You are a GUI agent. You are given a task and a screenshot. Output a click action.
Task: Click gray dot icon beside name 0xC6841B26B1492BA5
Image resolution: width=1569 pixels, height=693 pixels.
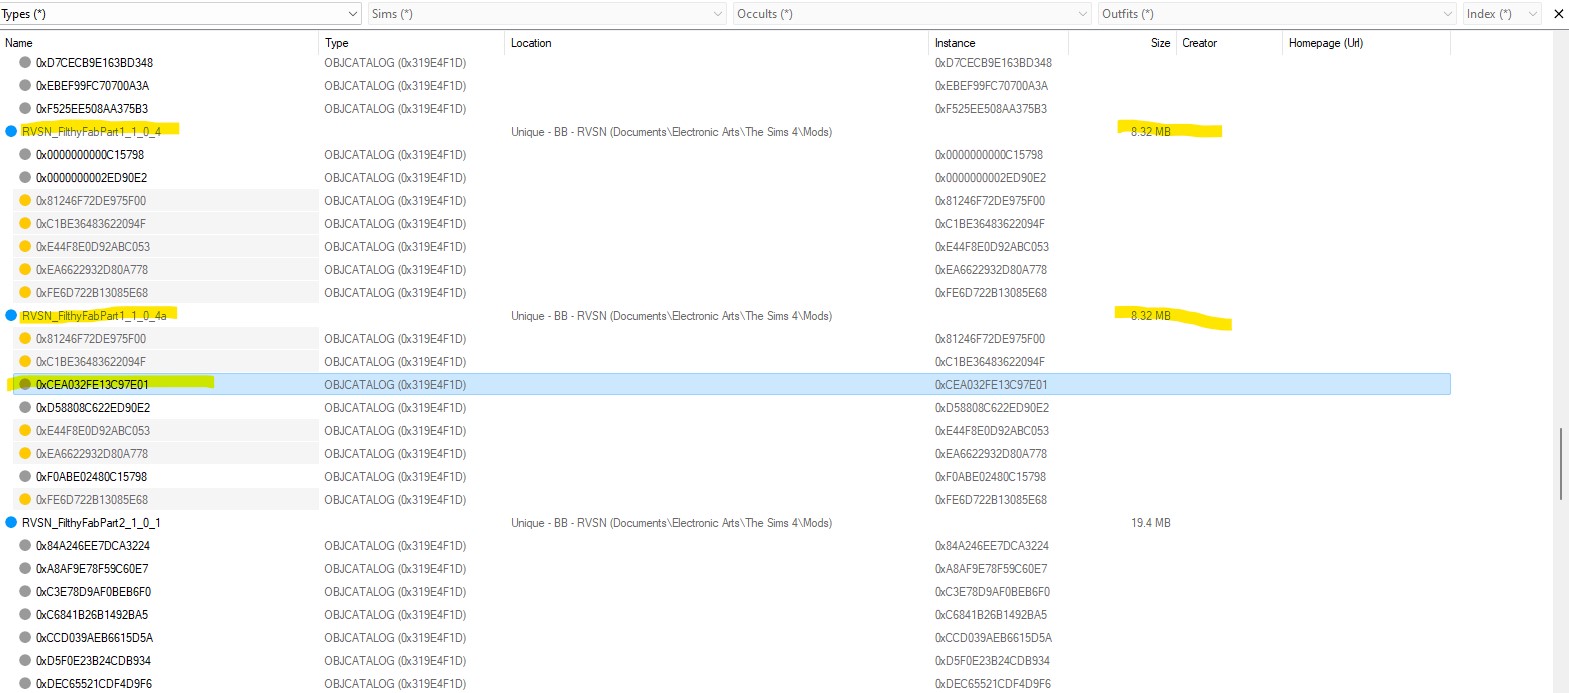click(25, 614)
